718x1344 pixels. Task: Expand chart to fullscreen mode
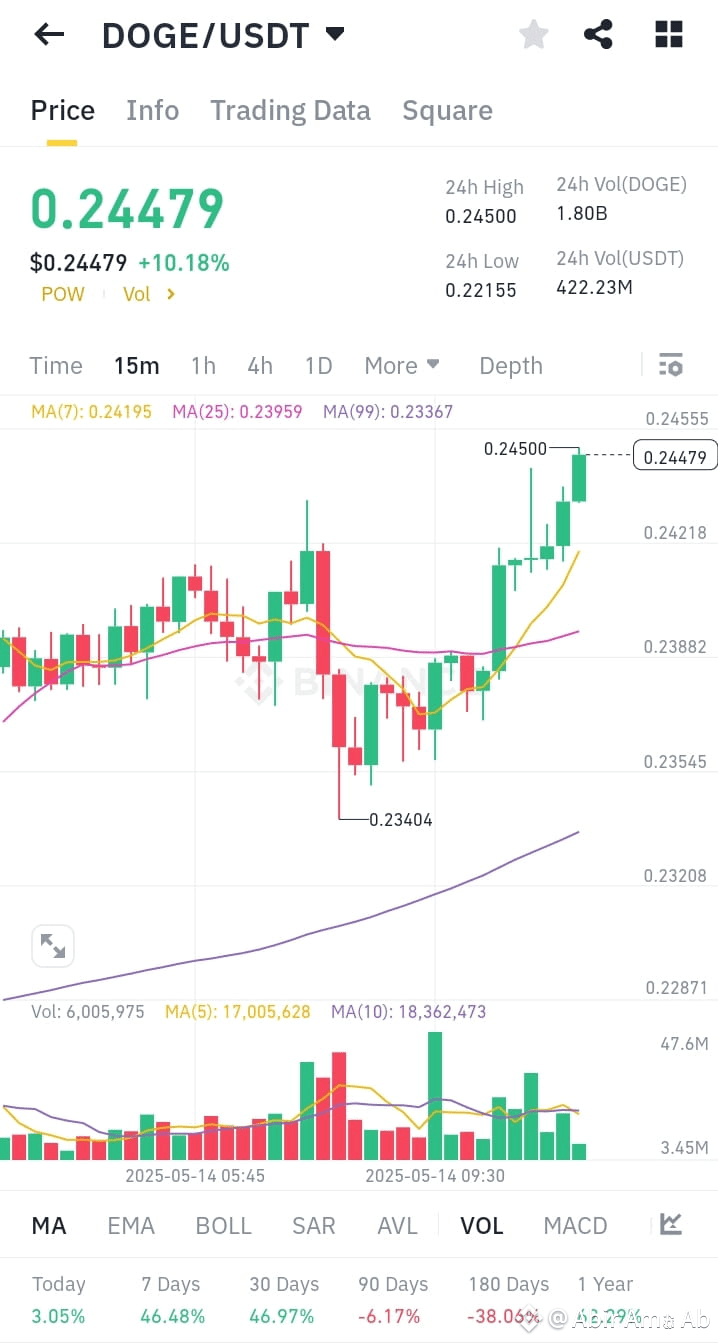click(52, 945)
